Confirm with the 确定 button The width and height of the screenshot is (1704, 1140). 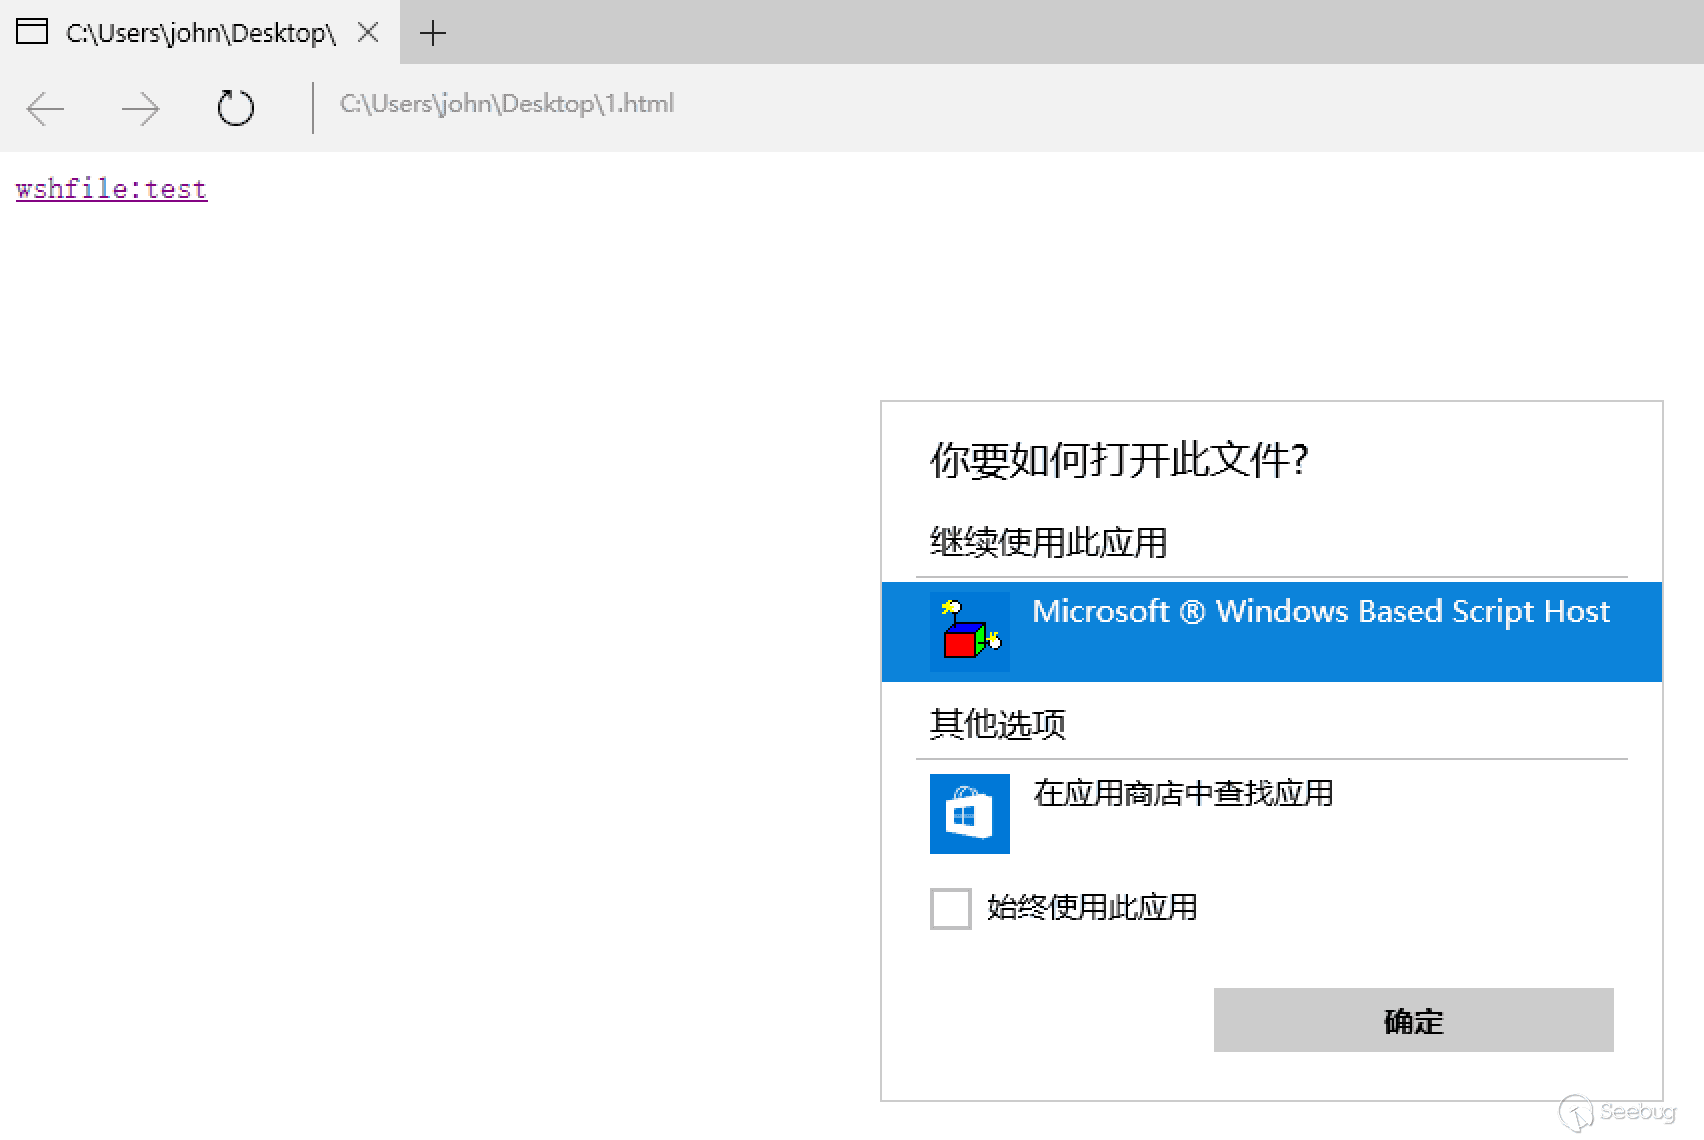point(1413,1020)
